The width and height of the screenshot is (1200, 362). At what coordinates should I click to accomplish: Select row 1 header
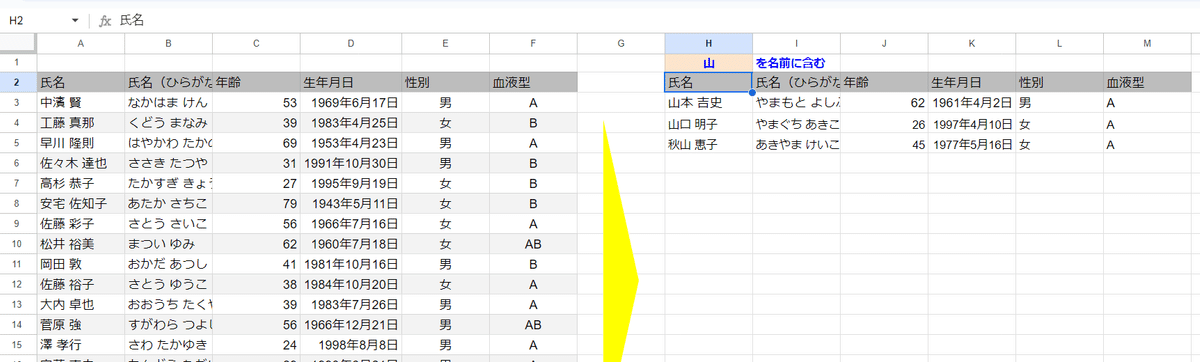pos(18,62)
